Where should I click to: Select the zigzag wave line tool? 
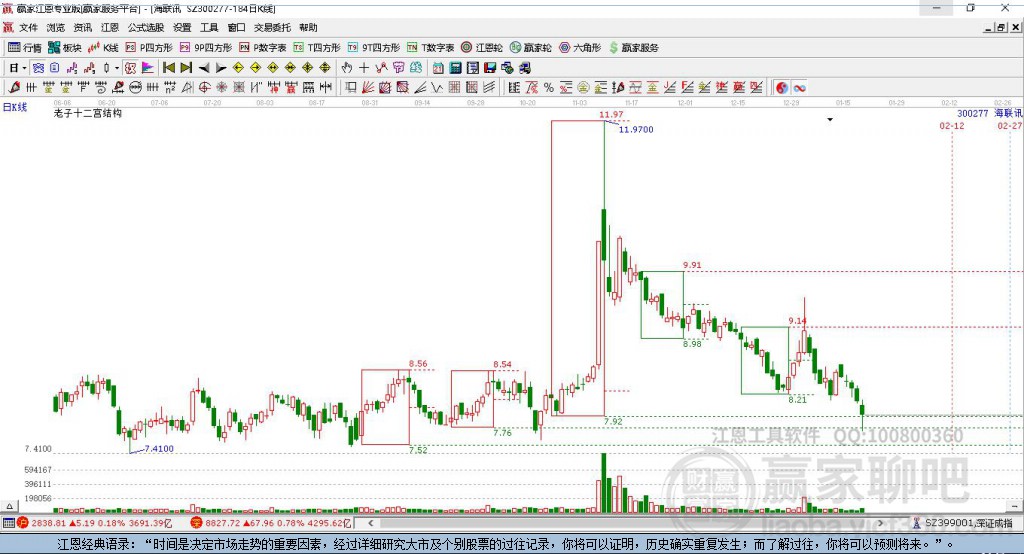[x=436, y=88]
